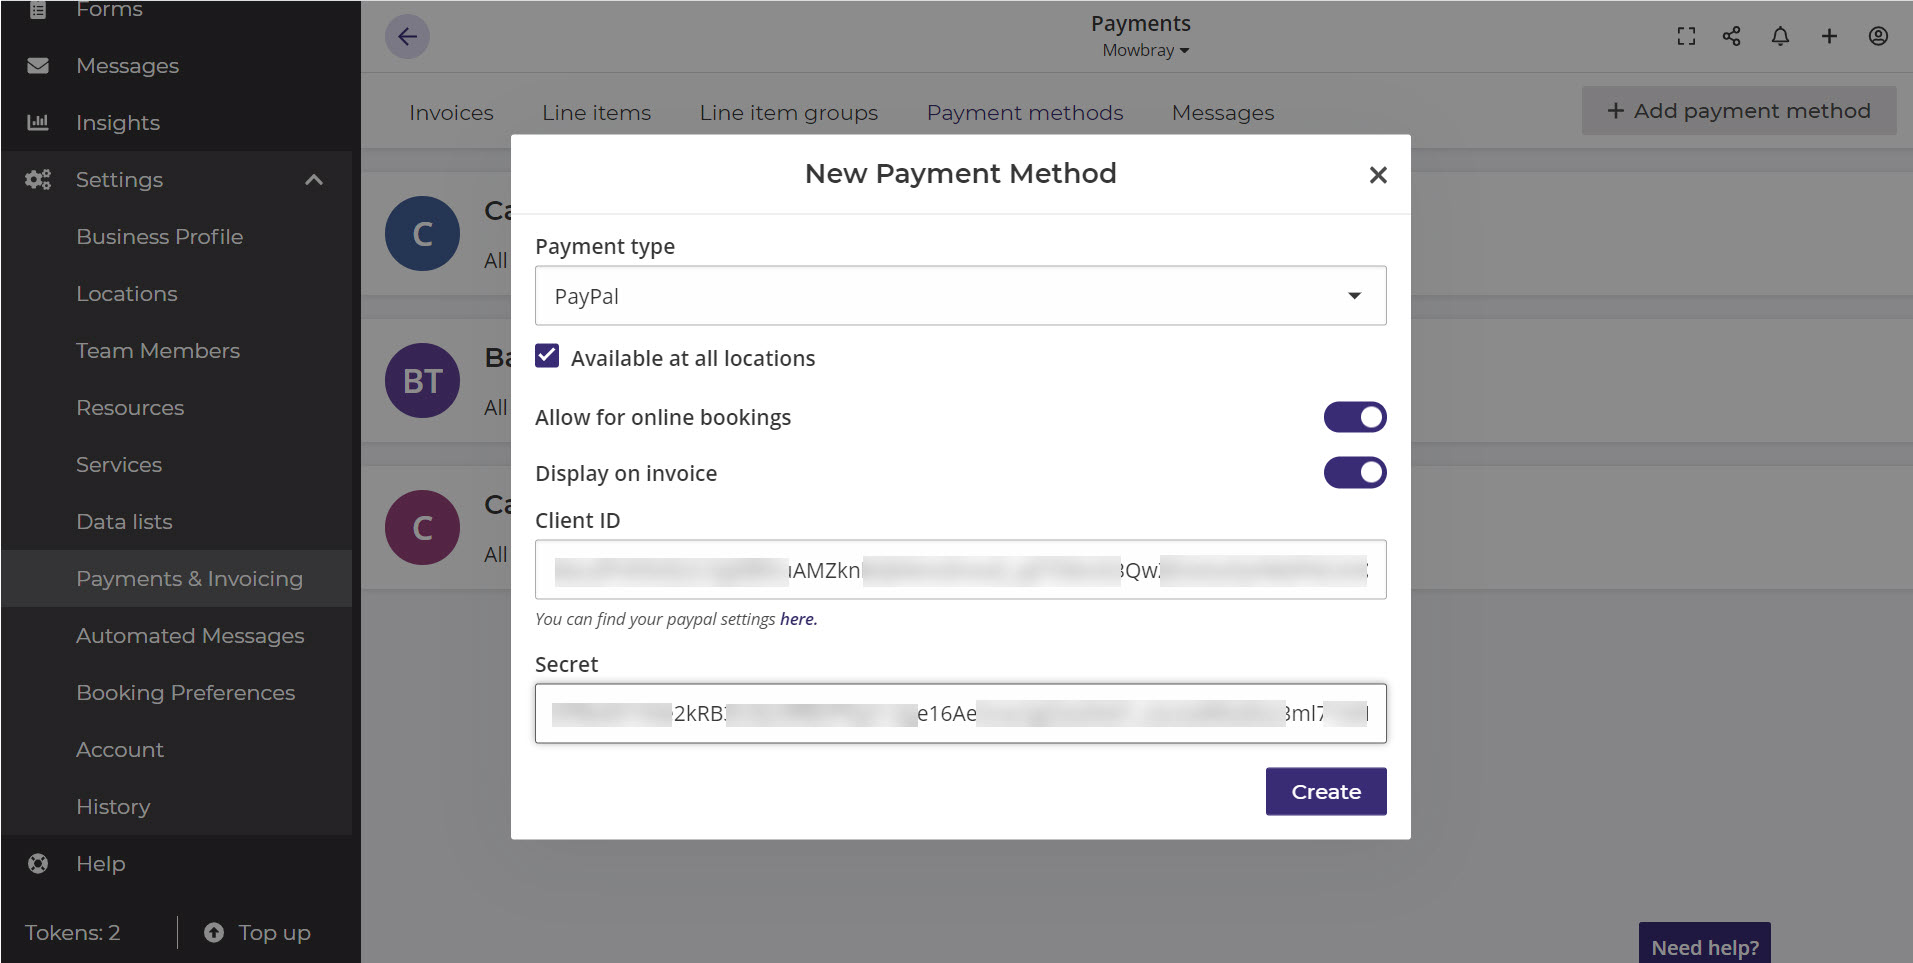Open the Mowbray location dropdown
1913x963 pixels.
tap(1146, 51)
